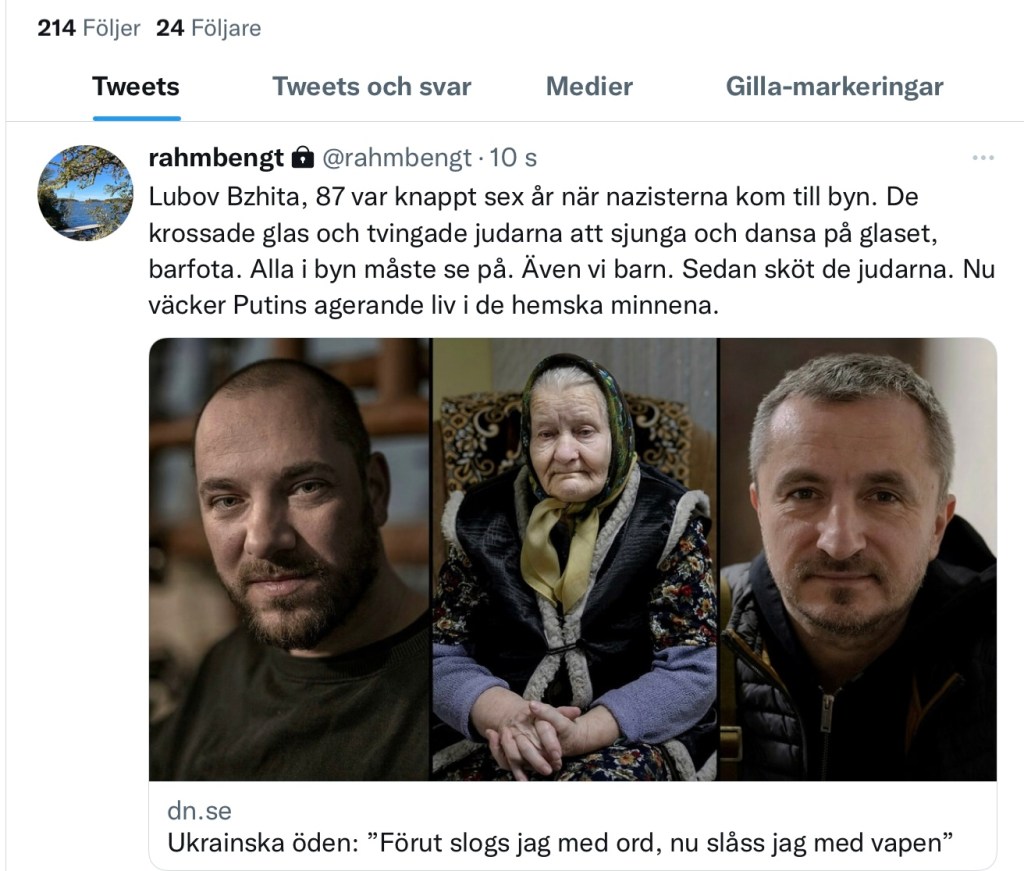Click the blue underline beneath Tweets tab

click(136, 118)
